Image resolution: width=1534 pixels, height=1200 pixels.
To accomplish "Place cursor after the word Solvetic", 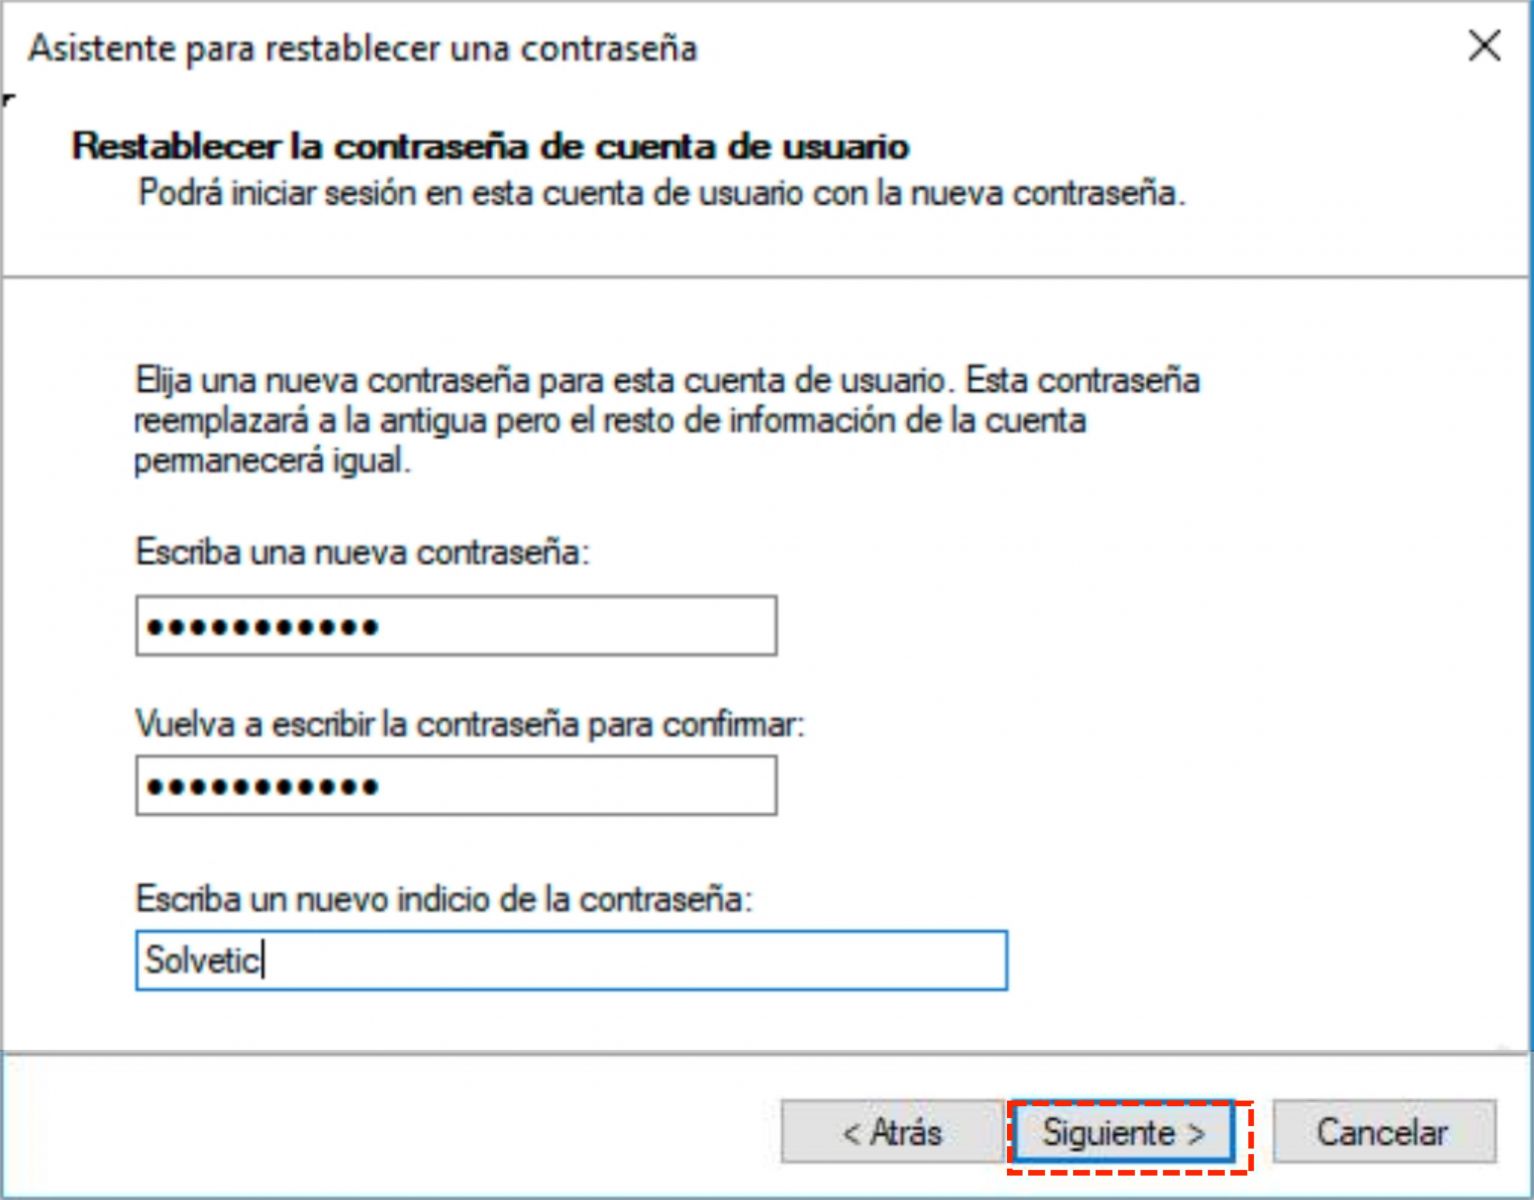I will click(262, 960).
